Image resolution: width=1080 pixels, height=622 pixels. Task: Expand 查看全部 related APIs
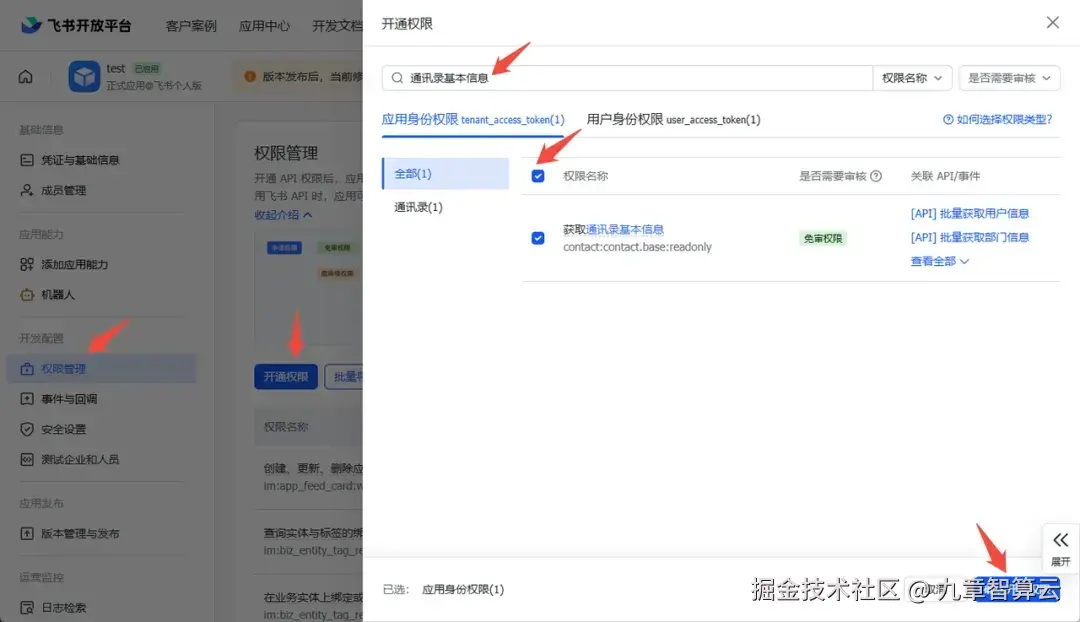coord(939,261)
